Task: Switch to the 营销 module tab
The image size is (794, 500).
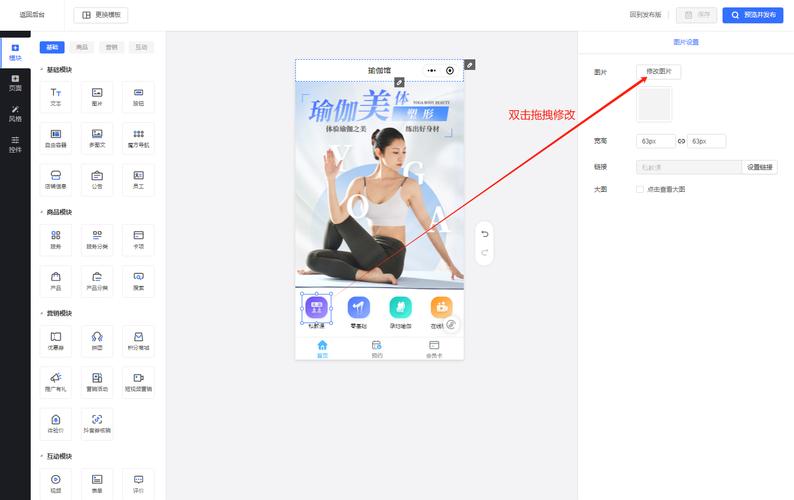Action: point(111,47)
